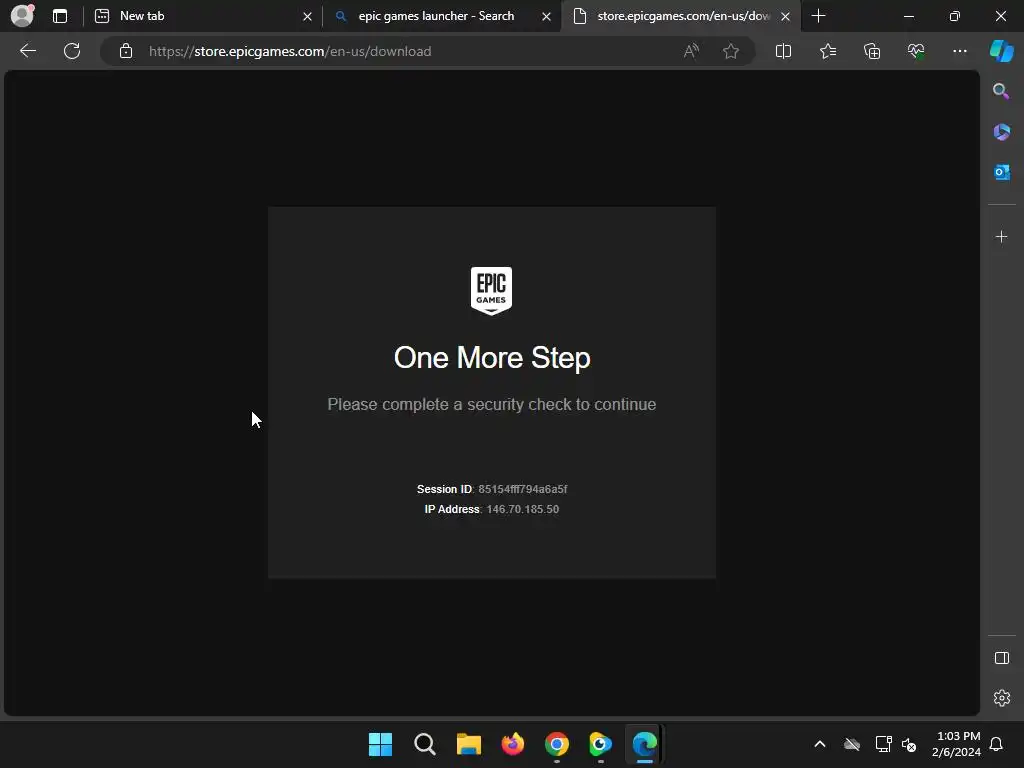The image size is (1024, 768).
Task: Open Outlook in the sidebar
Action: (x=1001, y=172)
